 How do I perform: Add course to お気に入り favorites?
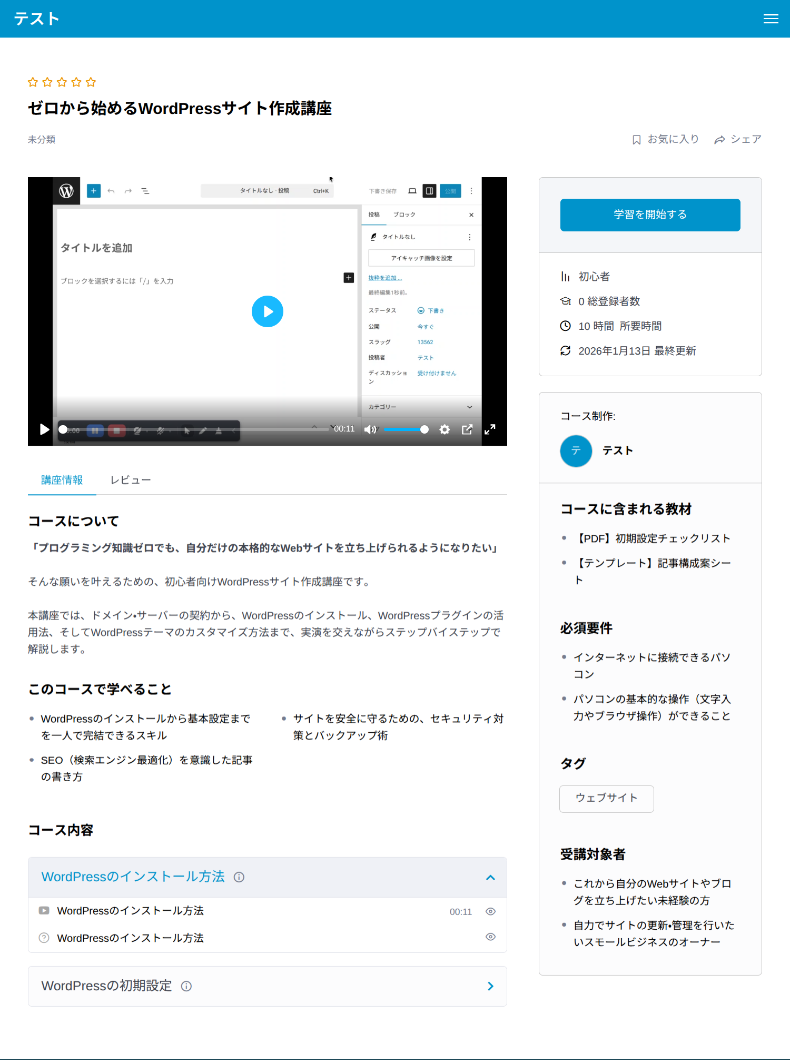pyautogui.click(x=665, y=139)
